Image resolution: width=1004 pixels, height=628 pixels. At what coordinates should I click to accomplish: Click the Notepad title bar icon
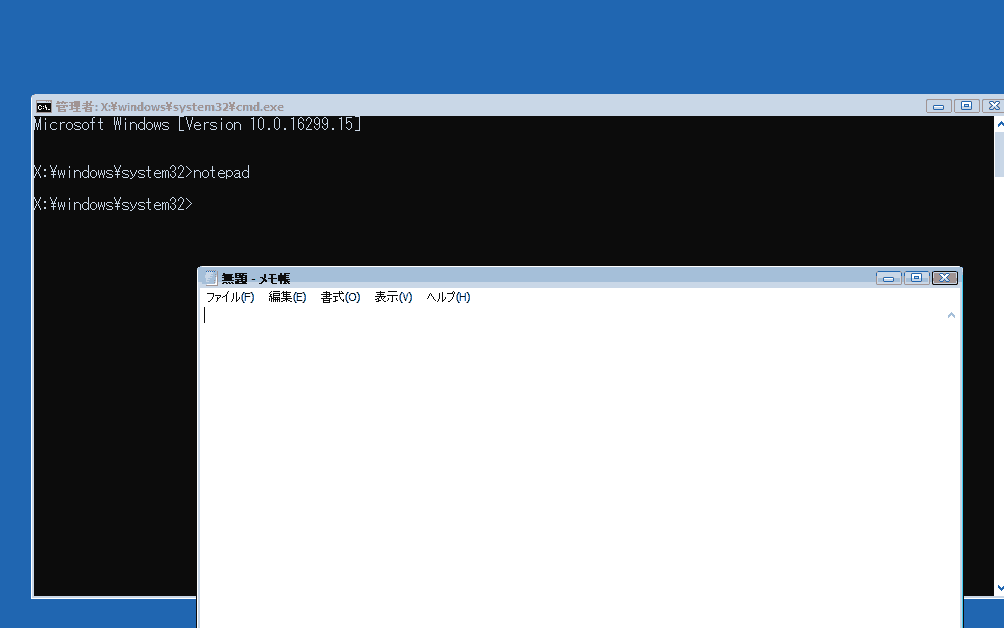tap(211, 278)
